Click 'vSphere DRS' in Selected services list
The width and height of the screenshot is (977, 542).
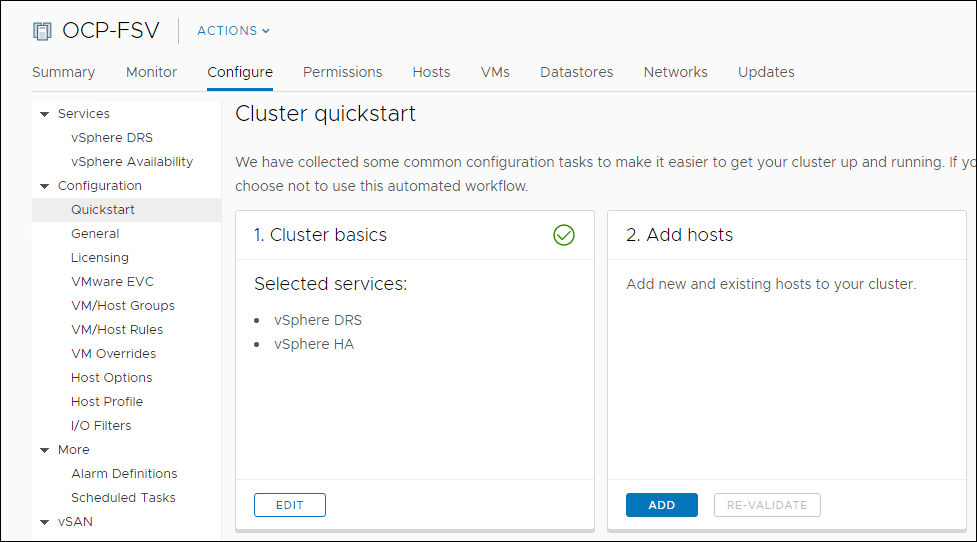[318, 320]
